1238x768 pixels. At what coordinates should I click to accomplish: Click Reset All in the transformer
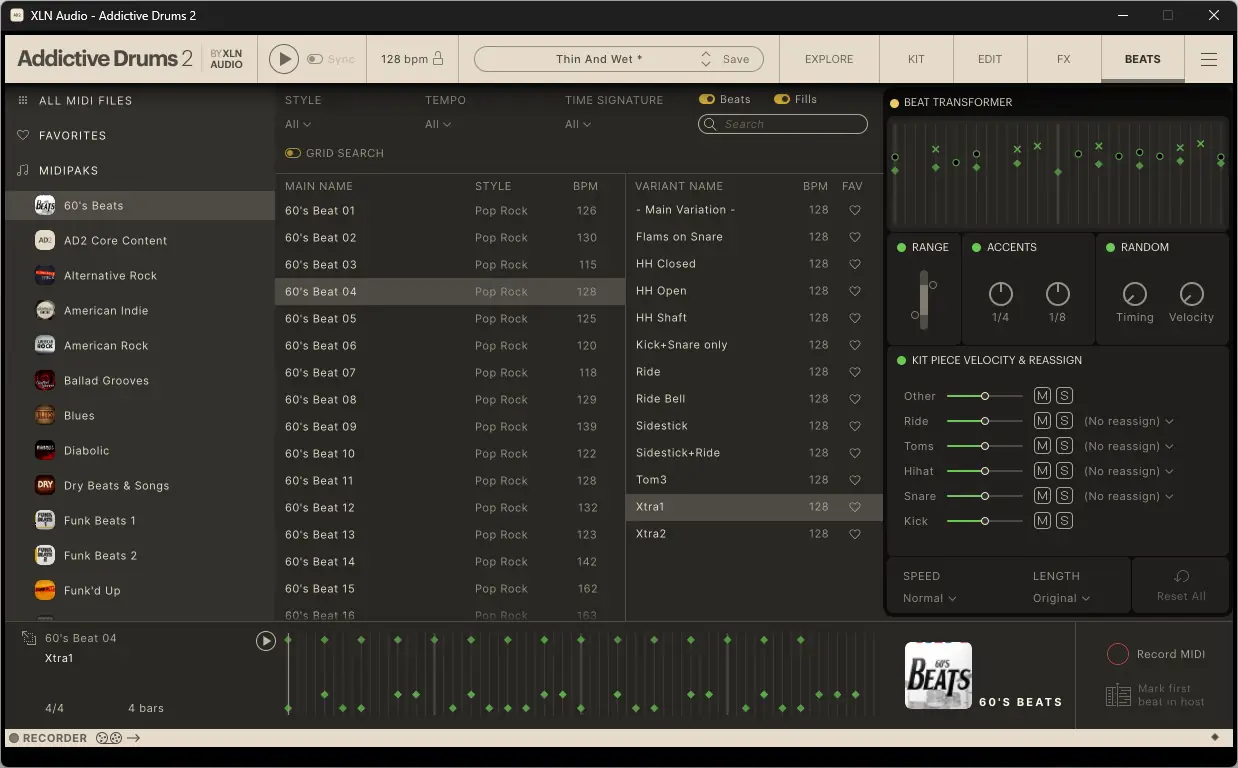tap(1181, 586)
